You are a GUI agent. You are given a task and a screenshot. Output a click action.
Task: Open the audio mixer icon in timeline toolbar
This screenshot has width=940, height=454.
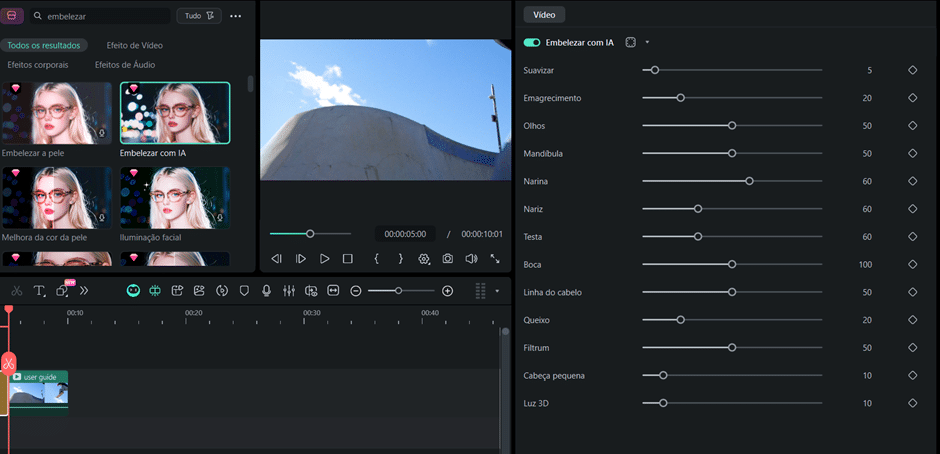(288, 291)
